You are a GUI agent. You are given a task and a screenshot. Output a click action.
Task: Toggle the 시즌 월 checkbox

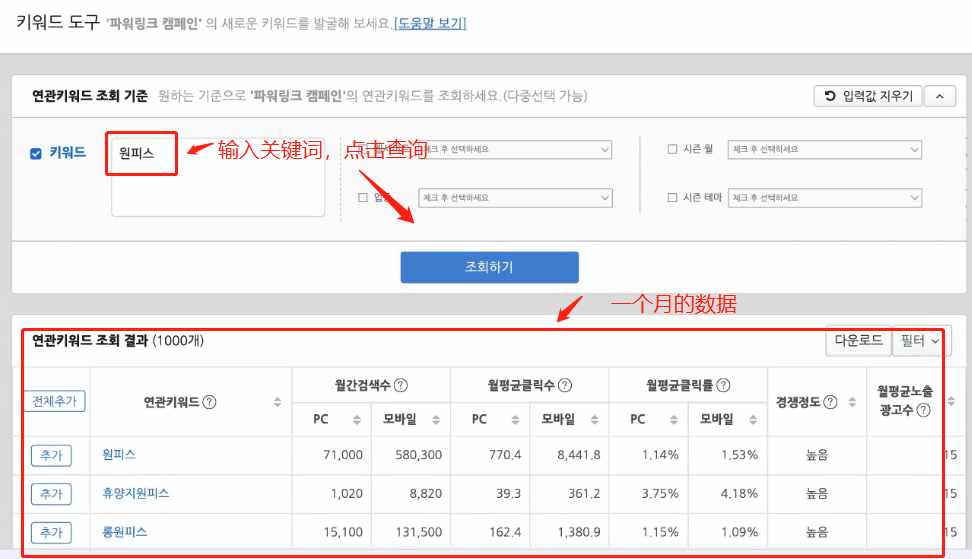[x=672, y=149]
